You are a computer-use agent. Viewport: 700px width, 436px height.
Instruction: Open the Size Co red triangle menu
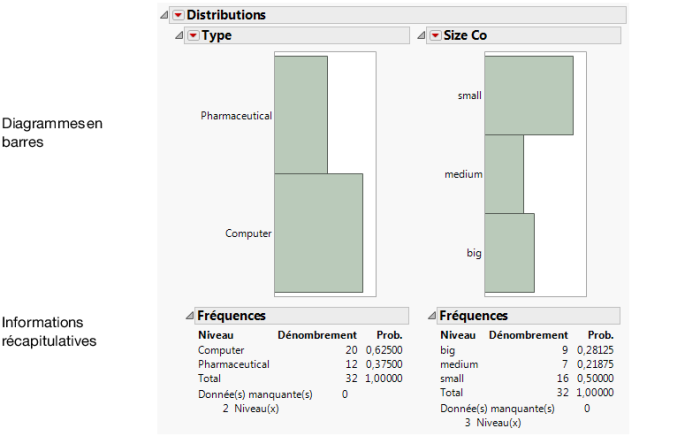[x=435, y=36]
